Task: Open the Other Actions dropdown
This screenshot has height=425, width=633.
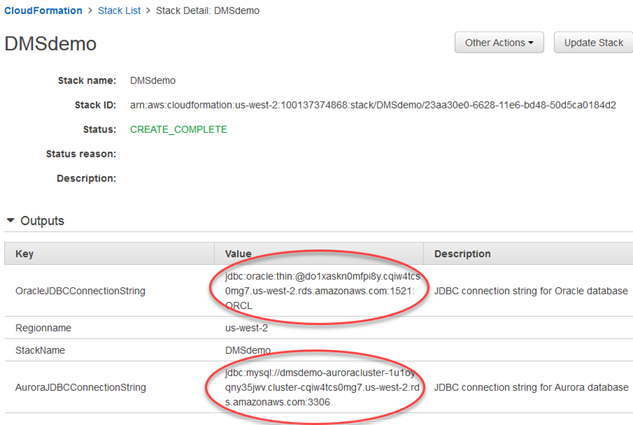Action: pos(499,43)
